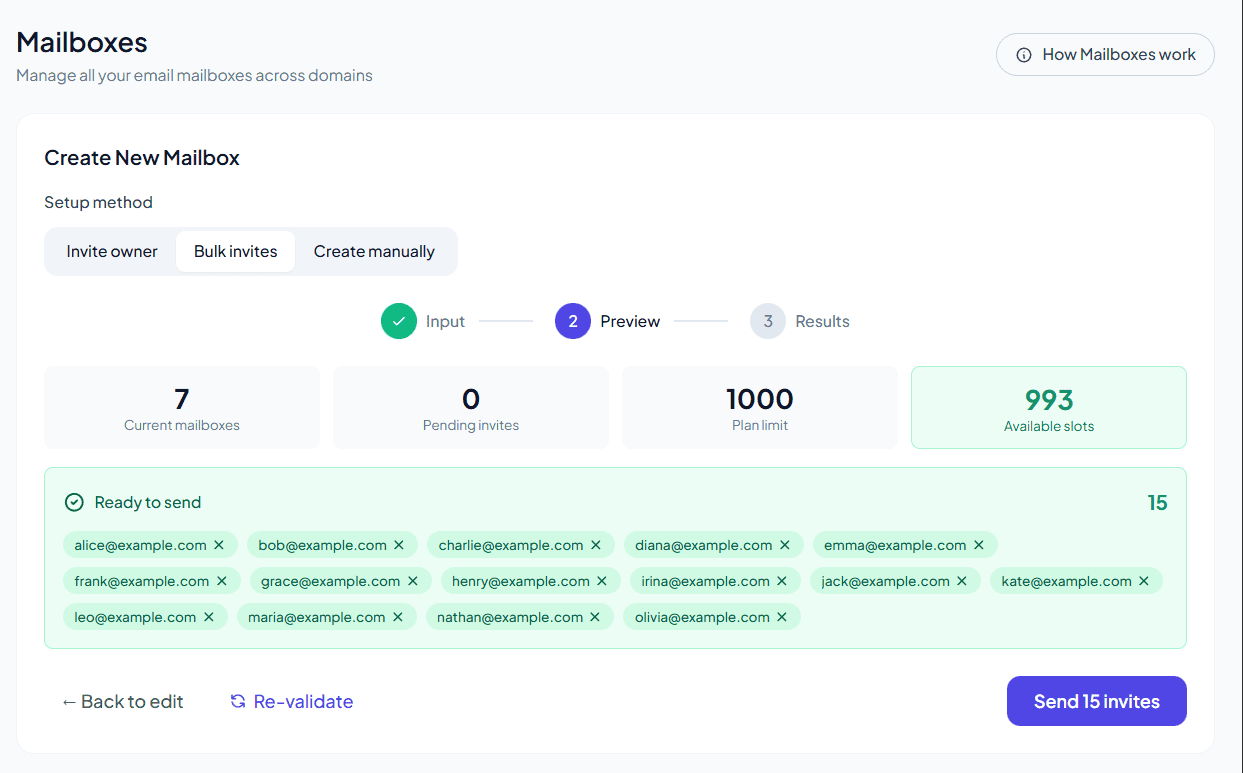This screenshot has width=1243, height=773.
Task: Click the Back to edit link
Action: [122, 701]
